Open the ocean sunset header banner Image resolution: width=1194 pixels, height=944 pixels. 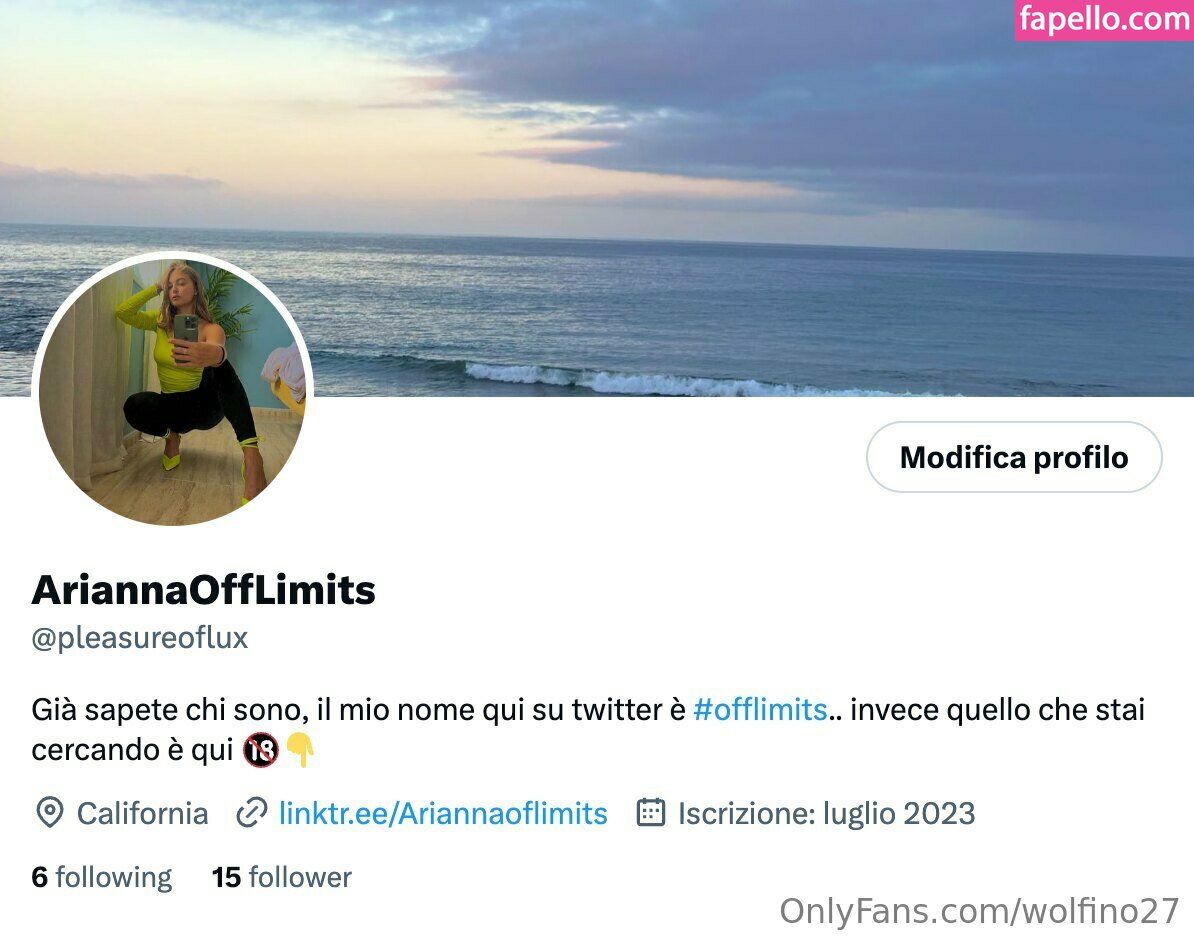pyautogui.click(x=597, y=198)
